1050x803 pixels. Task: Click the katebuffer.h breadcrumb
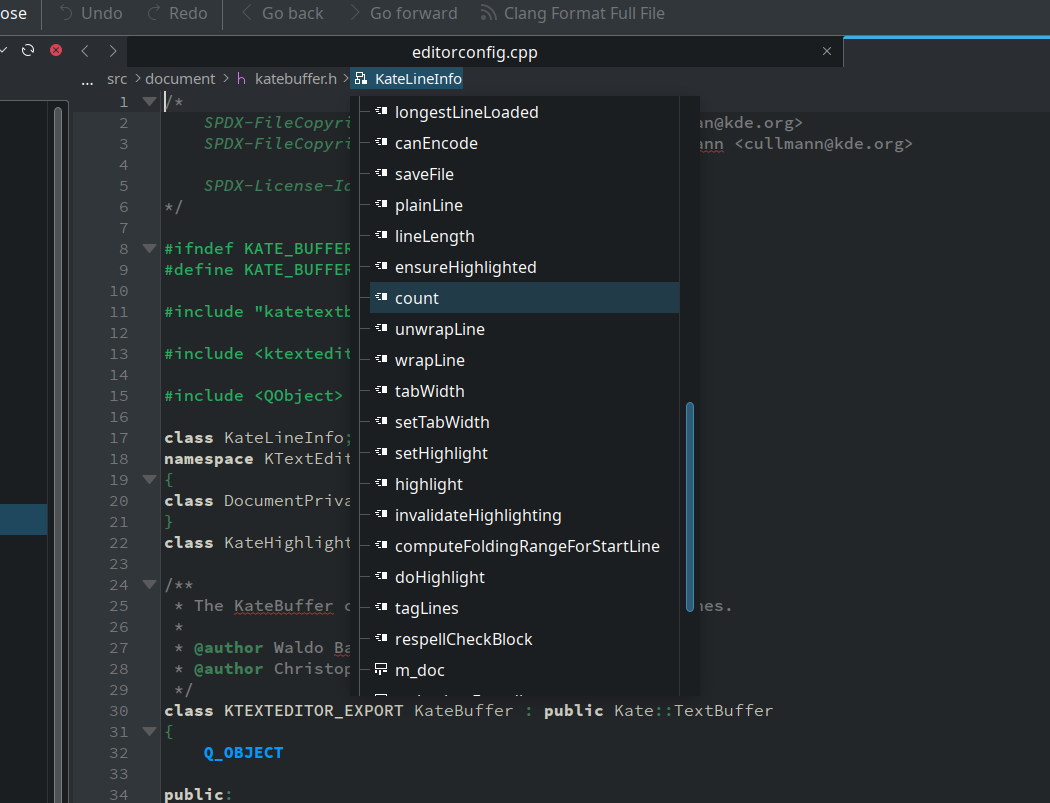287,79
